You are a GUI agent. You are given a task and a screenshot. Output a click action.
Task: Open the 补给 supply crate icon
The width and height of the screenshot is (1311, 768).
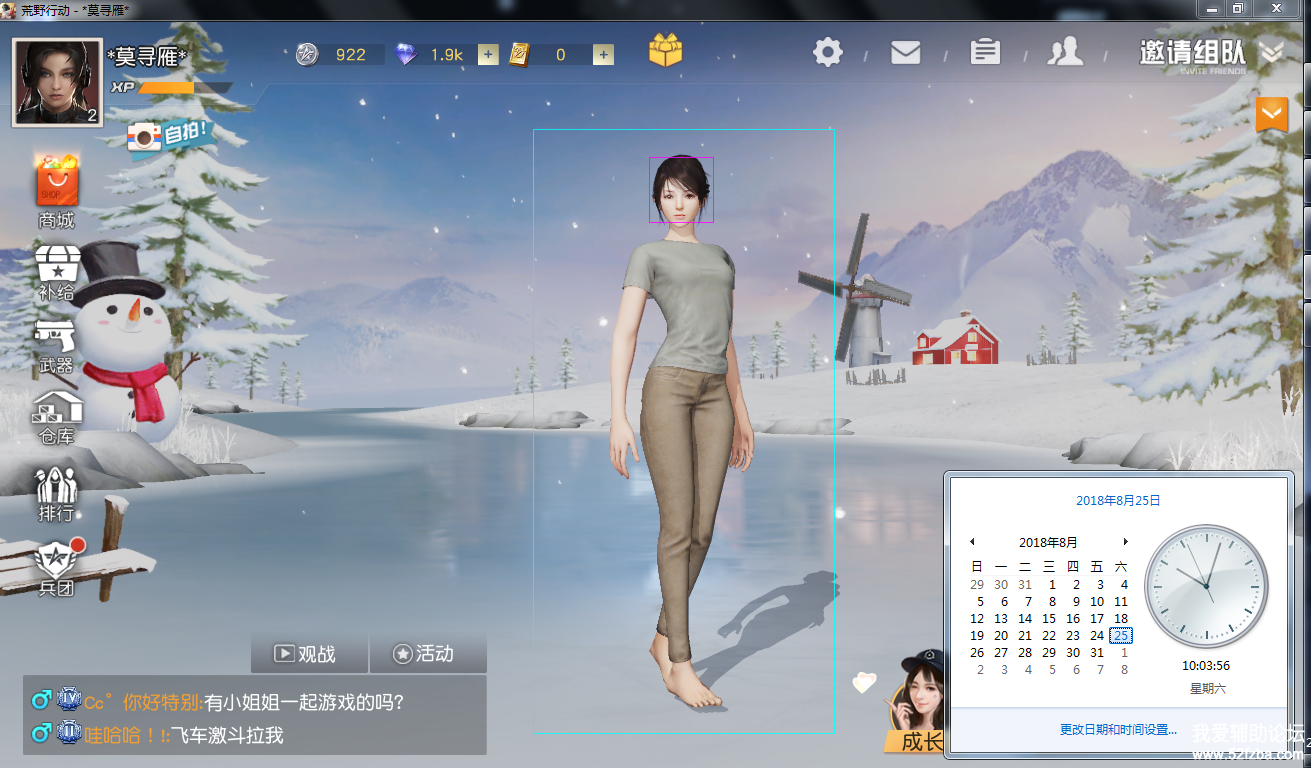(57, 263)
